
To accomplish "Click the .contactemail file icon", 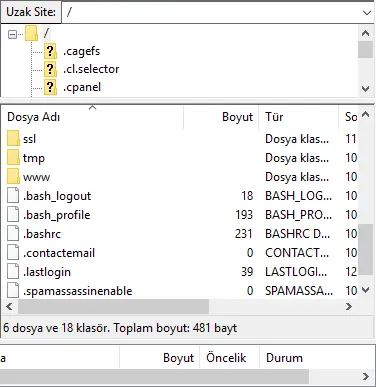I will pos(13,252).
